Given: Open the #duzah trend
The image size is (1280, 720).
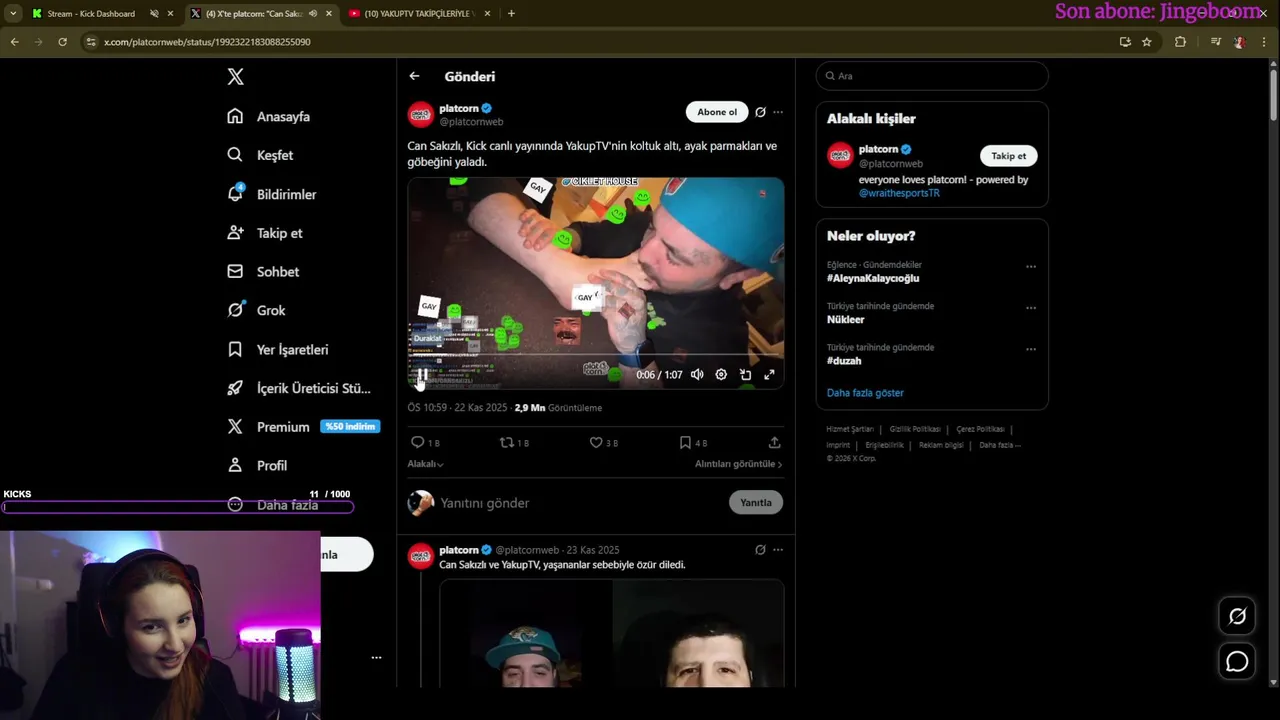Looking at the screenshot, I should (844, 361).
